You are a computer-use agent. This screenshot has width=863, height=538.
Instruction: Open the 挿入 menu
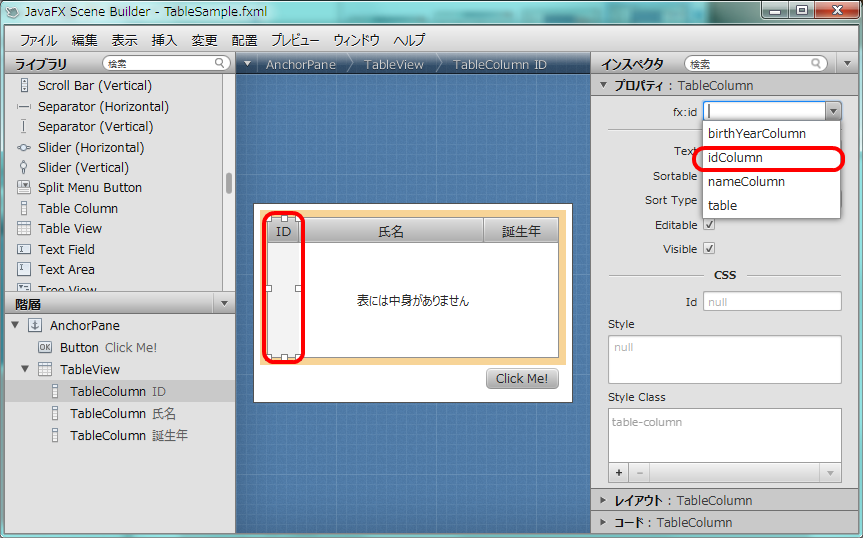(165, 40)
